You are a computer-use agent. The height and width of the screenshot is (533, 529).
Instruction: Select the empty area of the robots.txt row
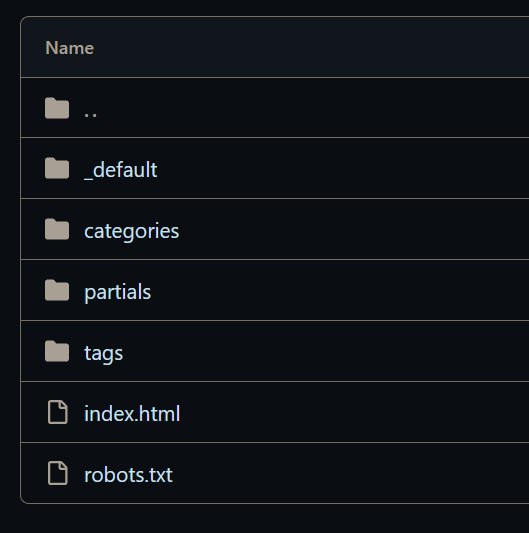[348, 473]
